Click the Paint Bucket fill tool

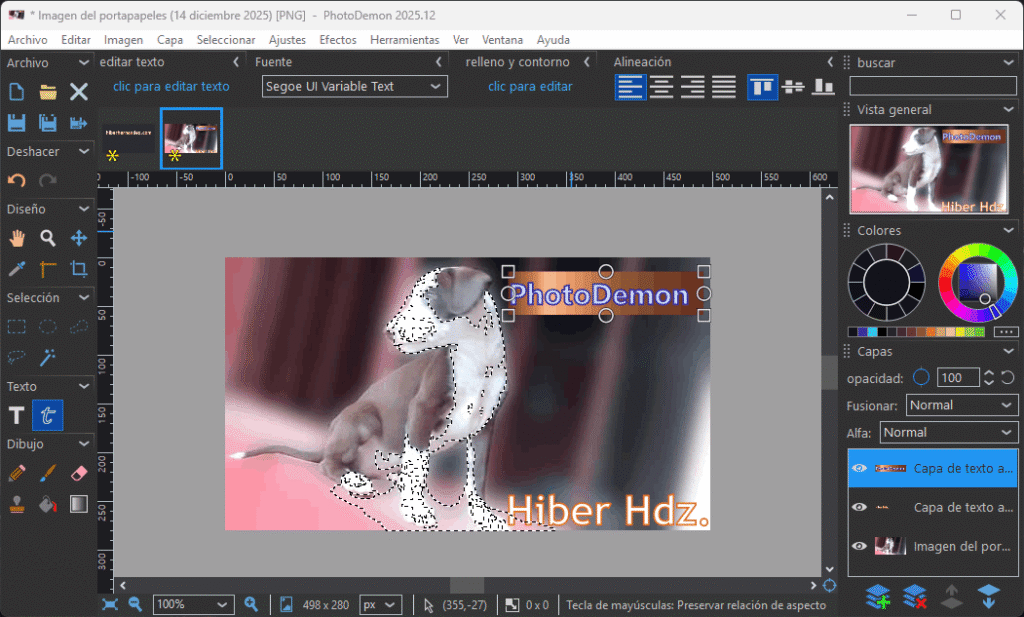(47, 504)
